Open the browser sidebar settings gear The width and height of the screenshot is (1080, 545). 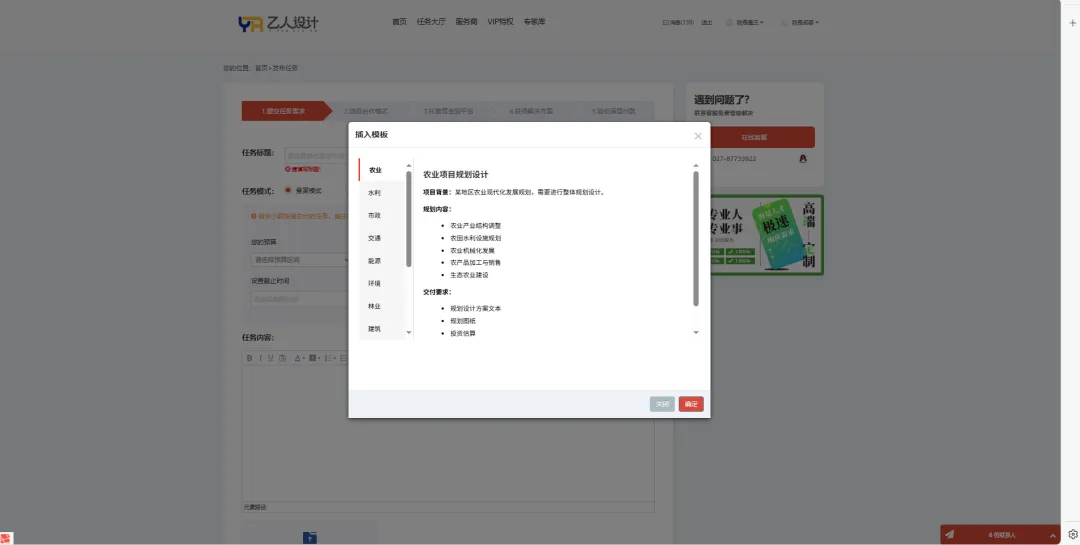[x=1072, y=534]
